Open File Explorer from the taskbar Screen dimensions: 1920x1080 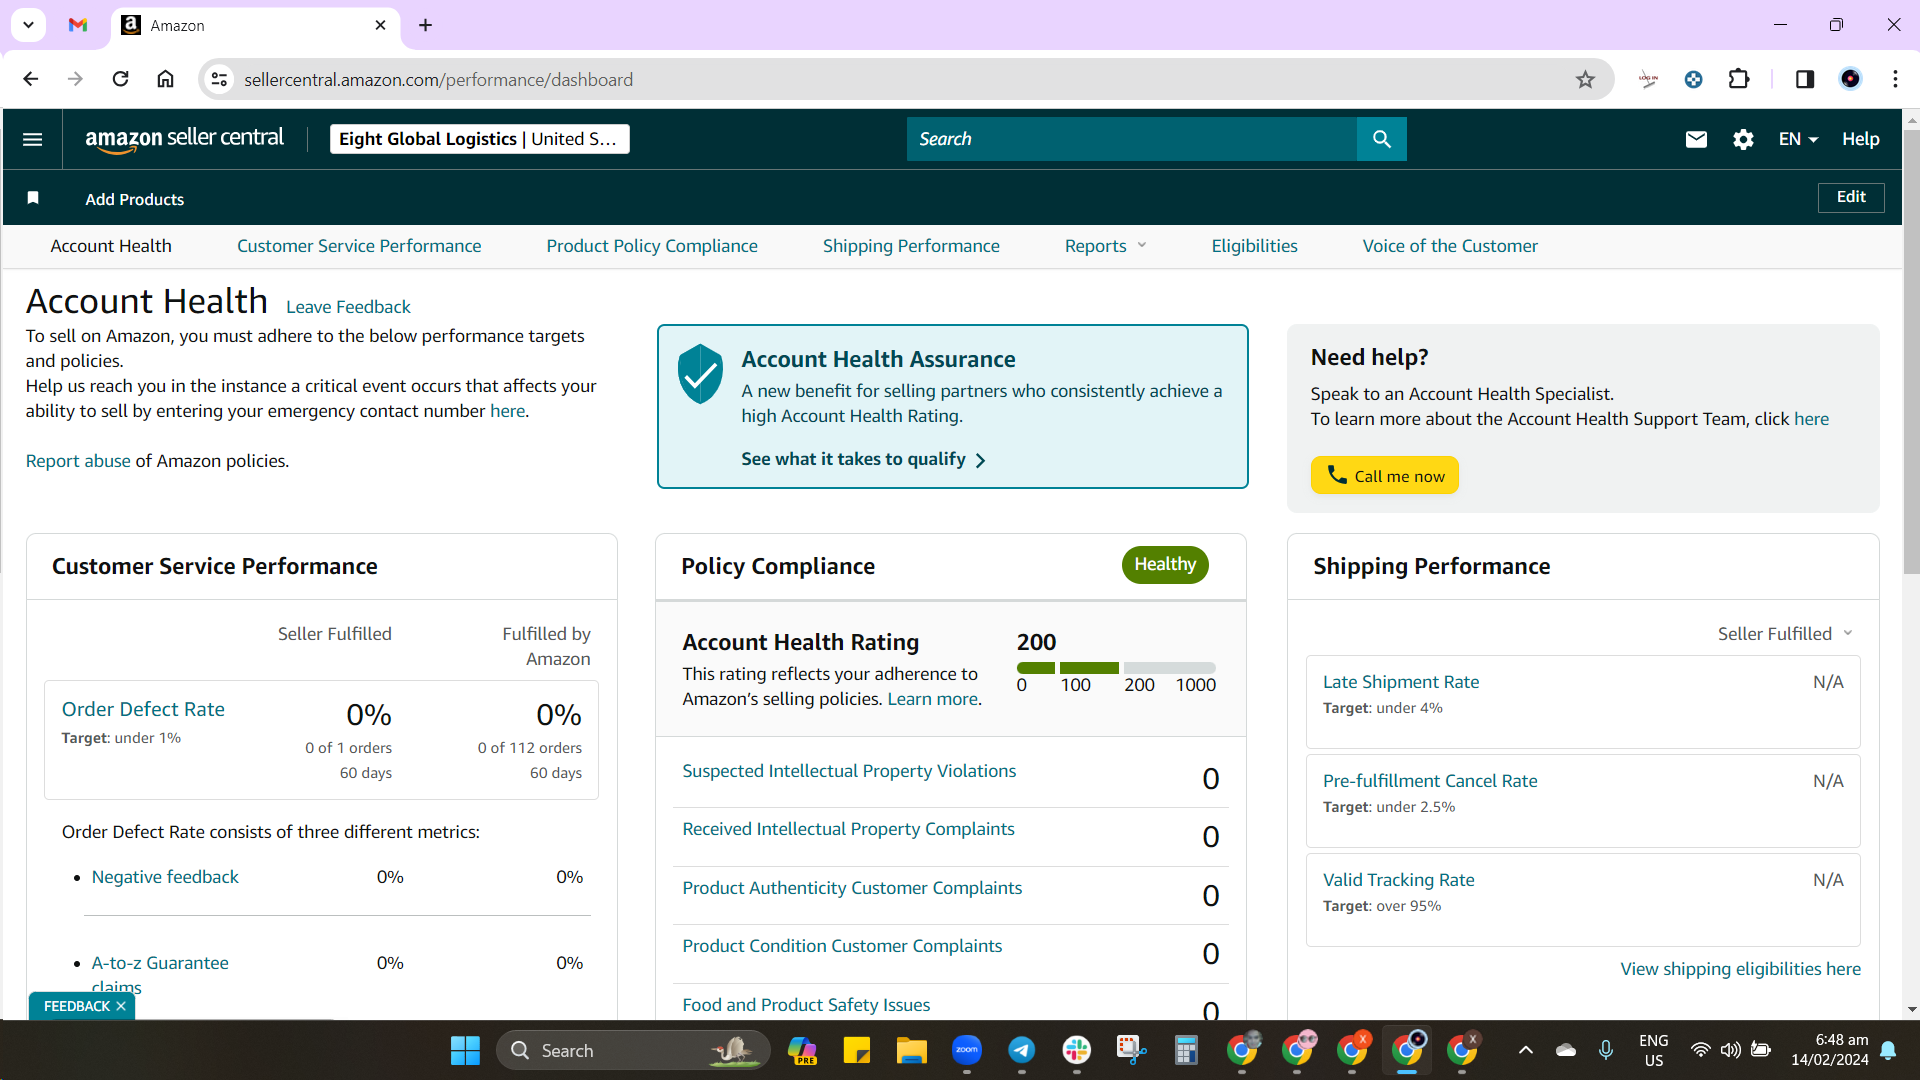911,1050
